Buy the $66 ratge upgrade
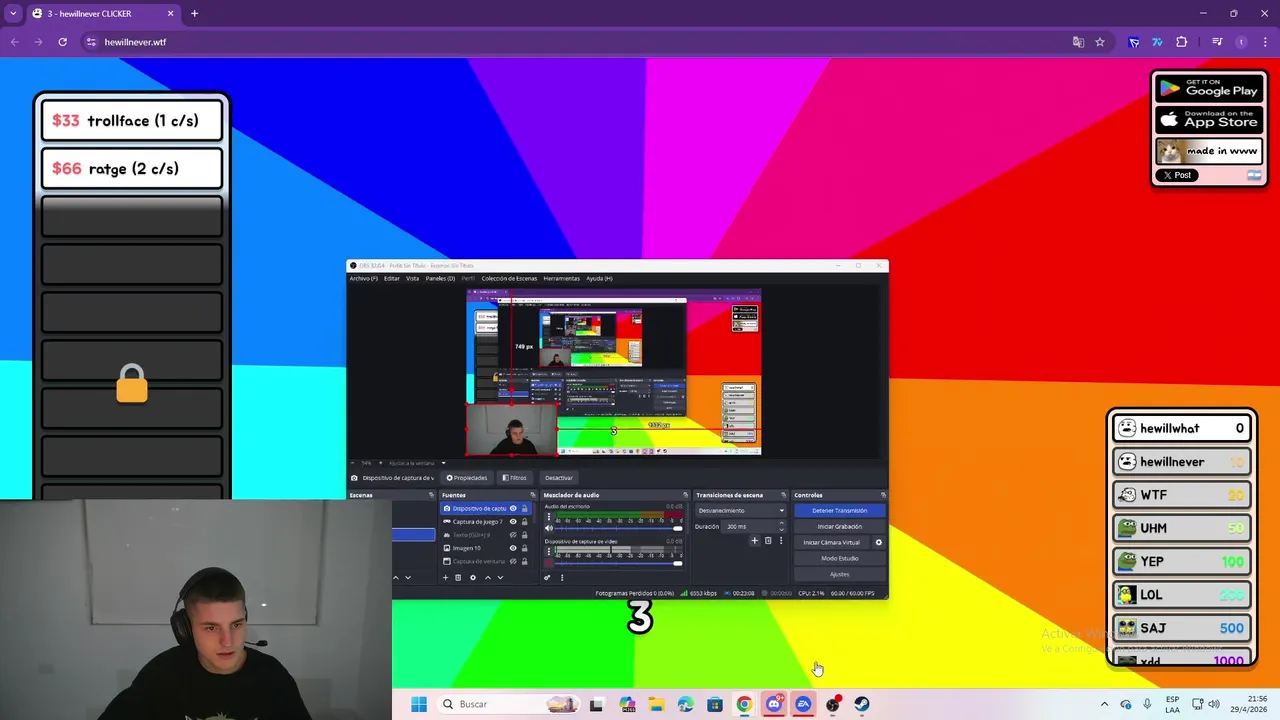Screen dimensions: 1280x720 point(132,169)
